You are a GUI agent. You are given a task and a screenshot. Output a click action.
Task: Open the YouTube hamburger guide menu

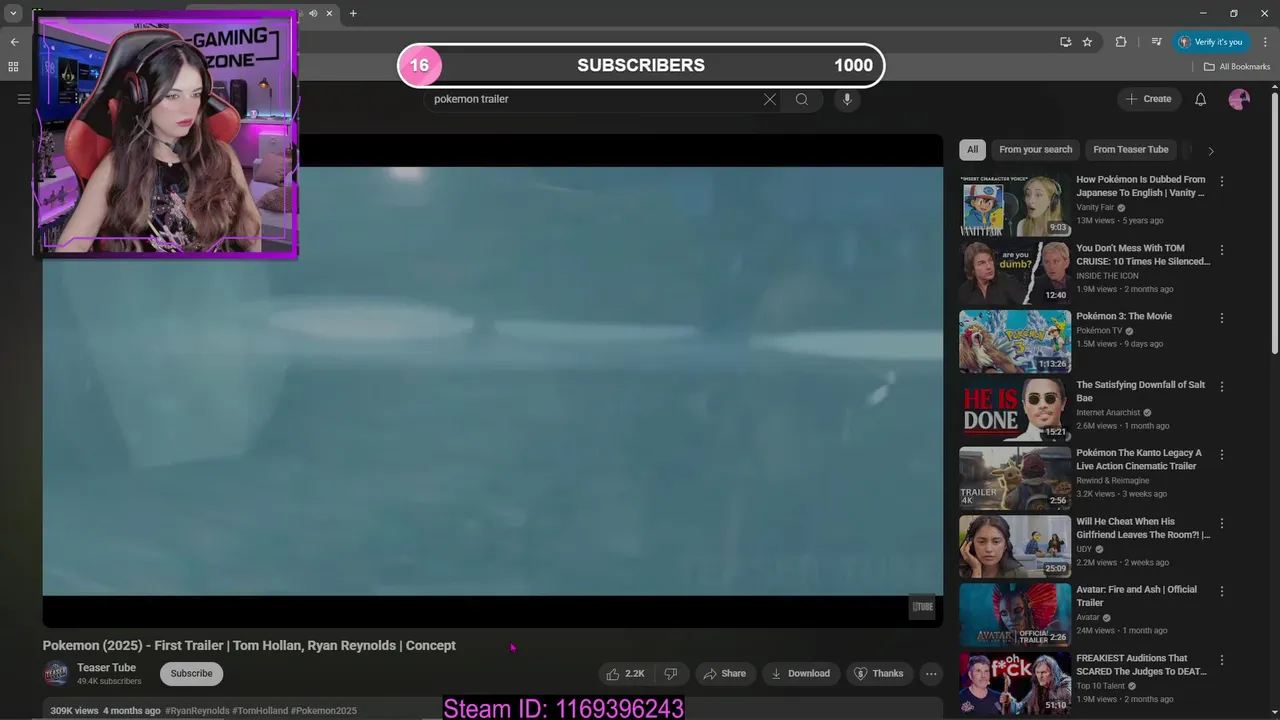(x=24, y=99)
